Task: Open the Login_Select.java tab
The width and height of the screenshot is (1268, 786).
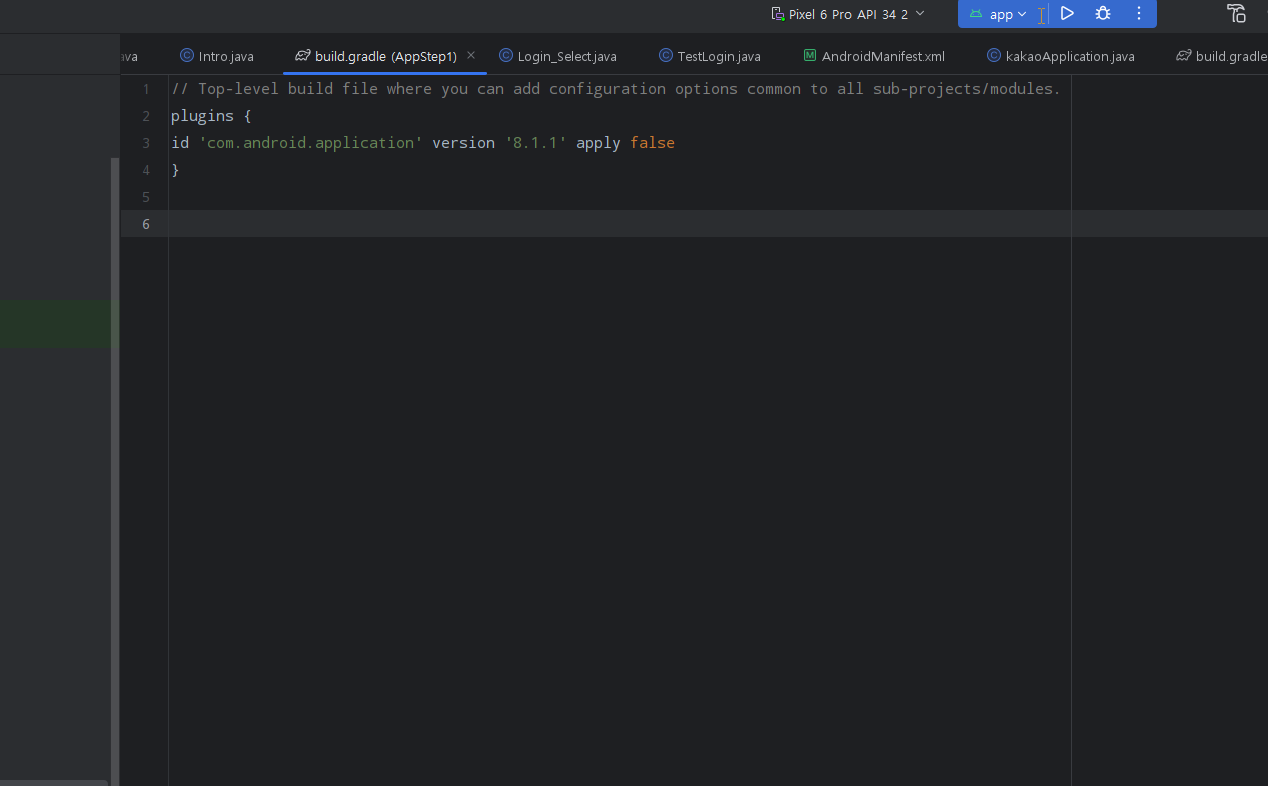Action: [558, 56]
